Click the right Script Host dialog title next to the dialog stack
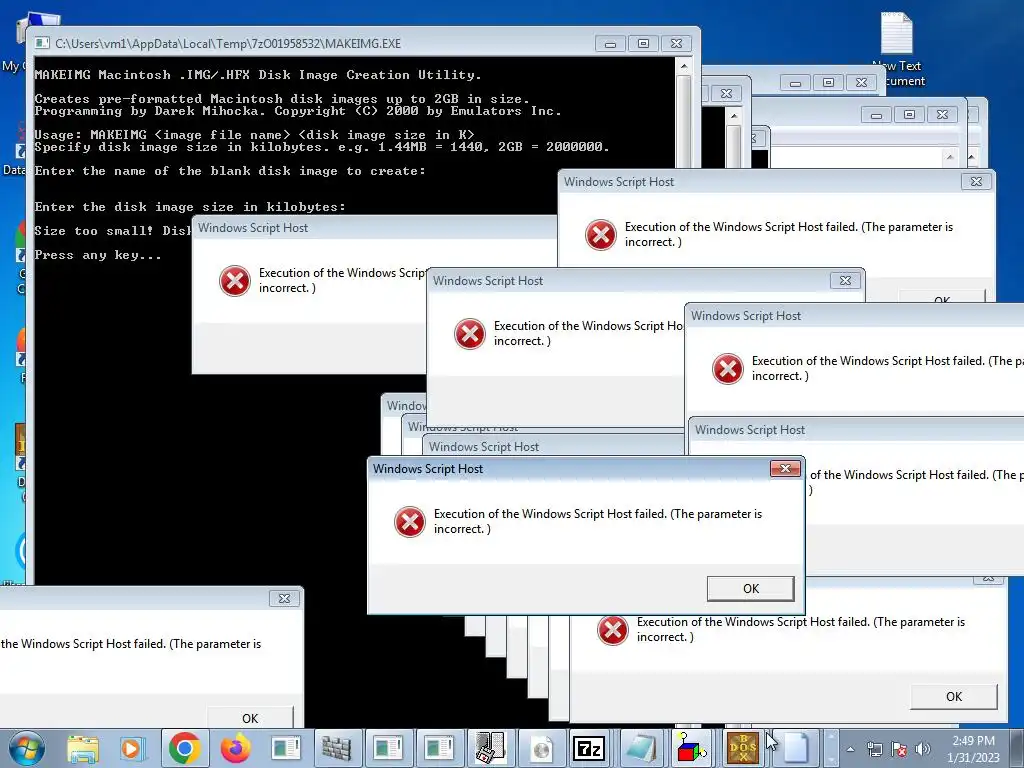Screen dimensions: 1024x768 856,430
